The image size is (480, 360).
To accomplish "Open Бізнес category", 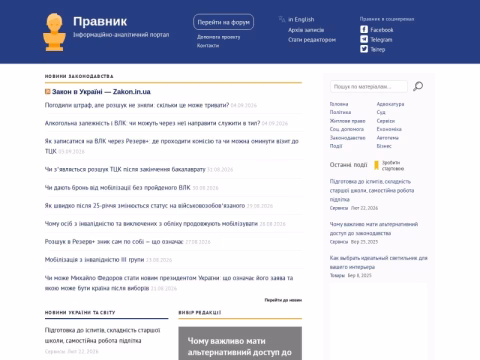I will [x=384, y=146].
